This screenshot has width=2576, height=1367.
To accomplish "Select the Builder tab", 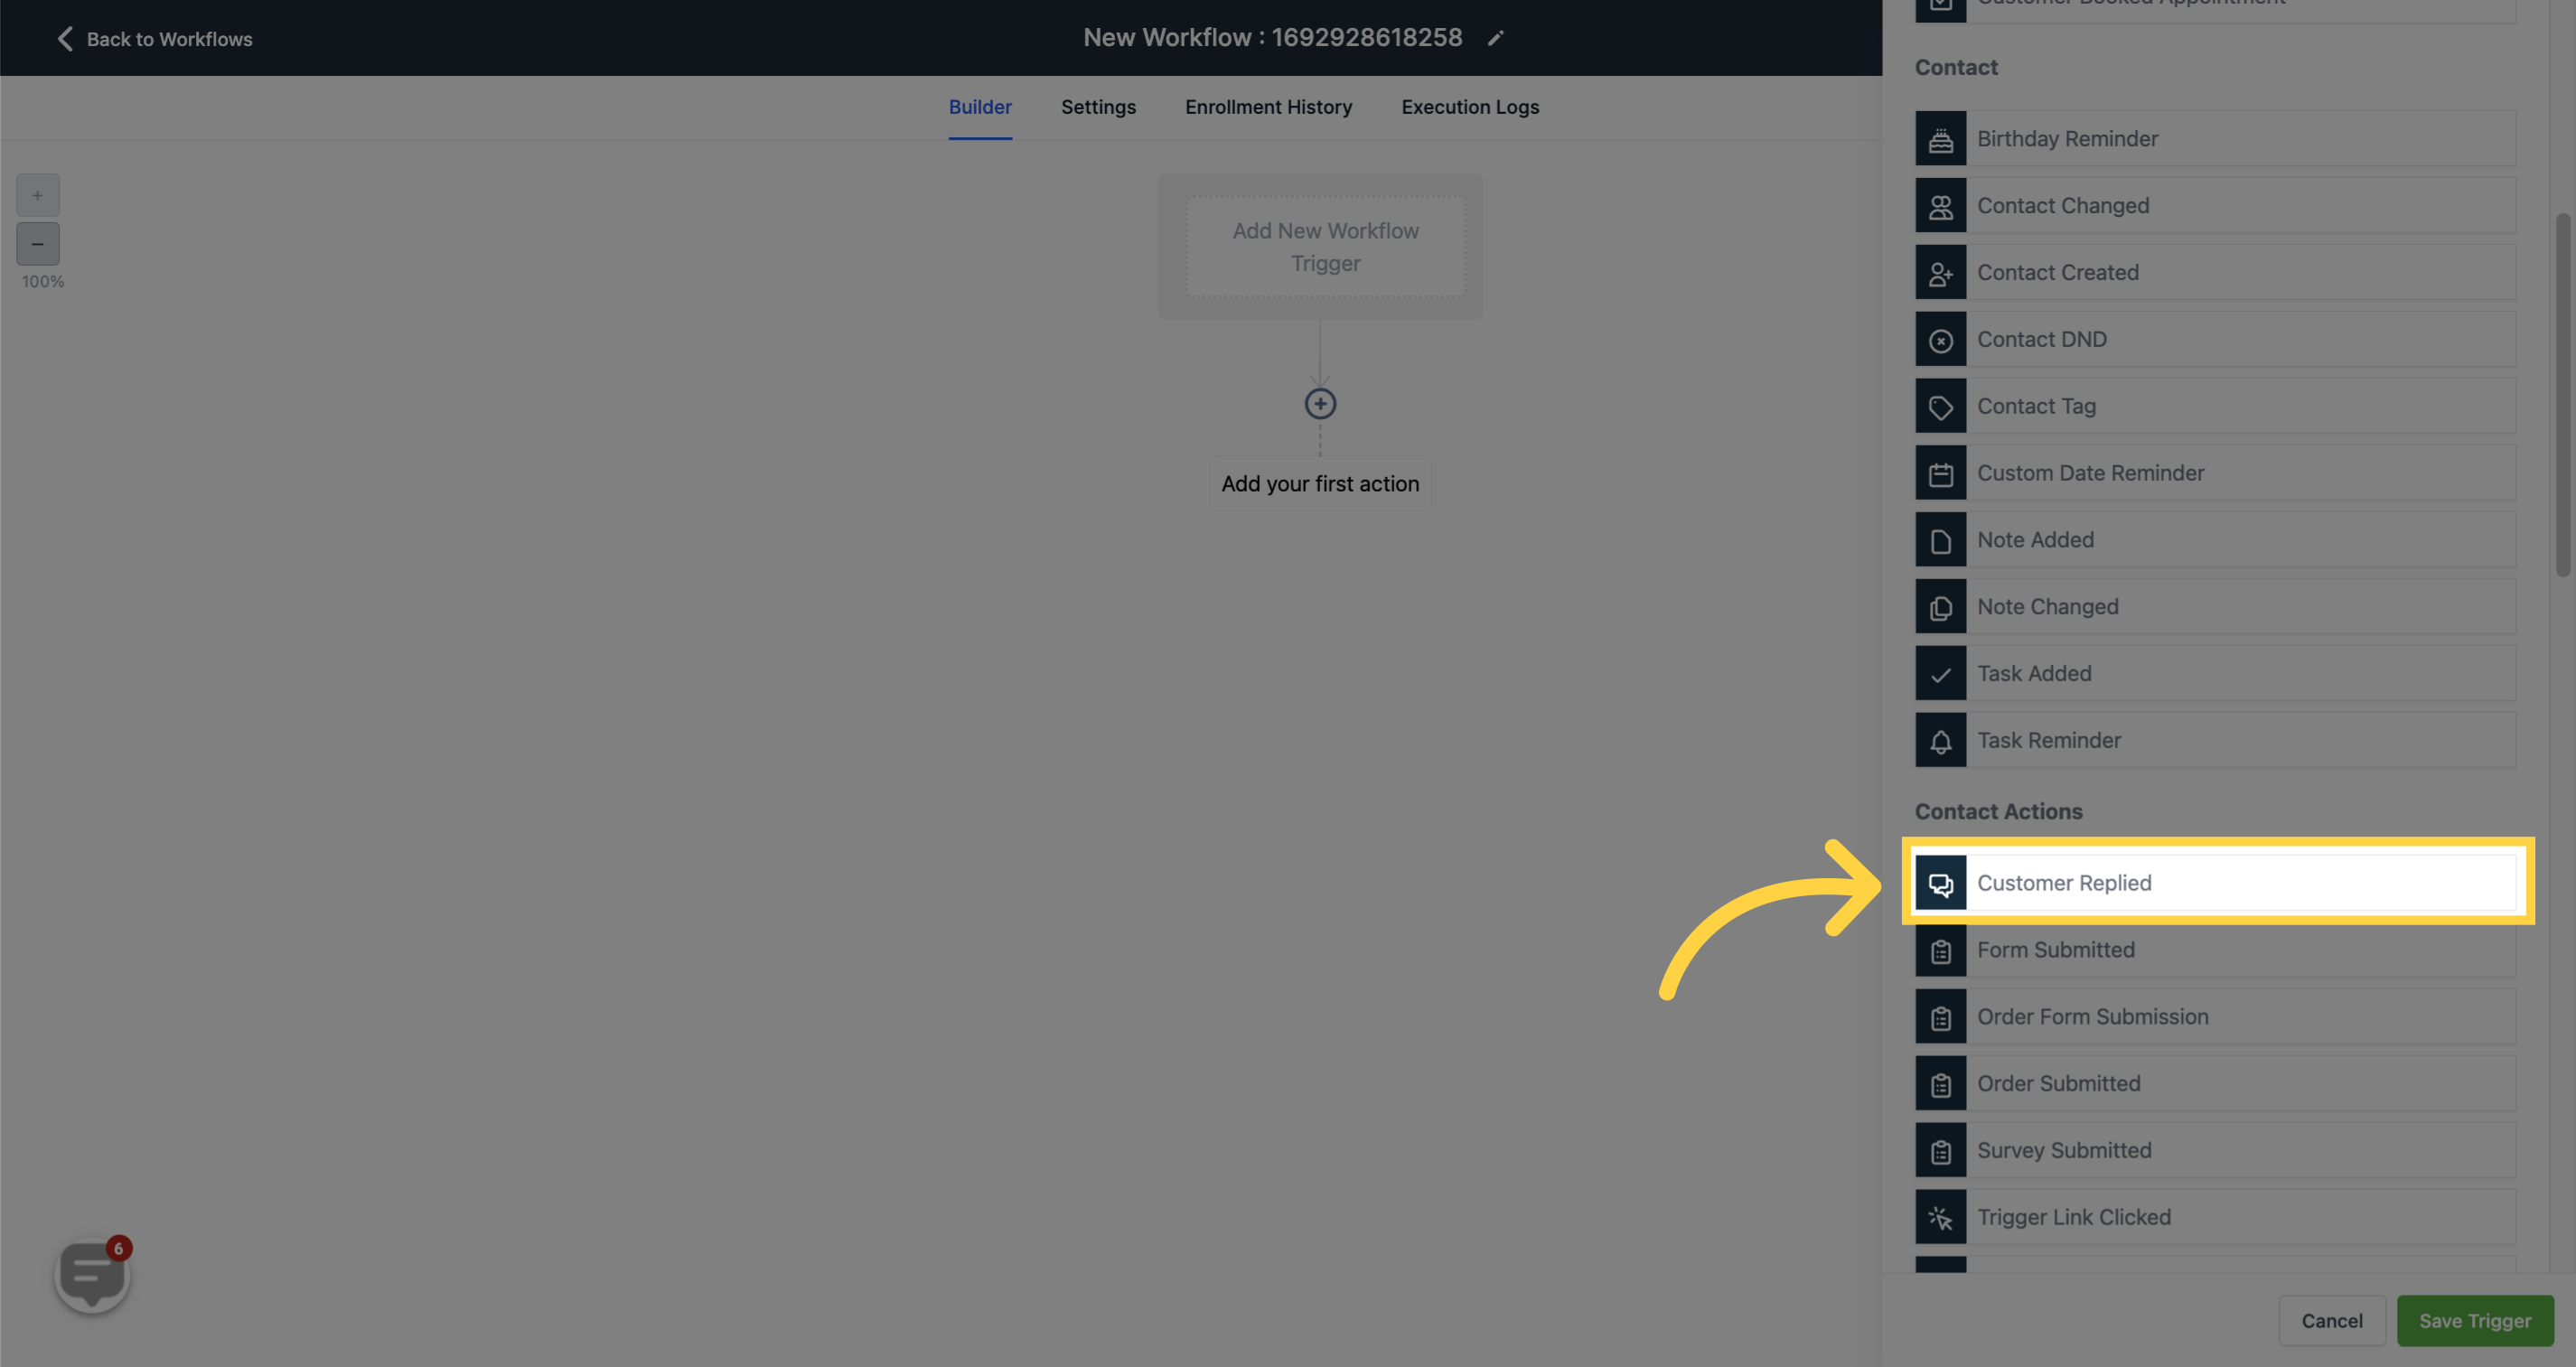I will tap(979, 108).
